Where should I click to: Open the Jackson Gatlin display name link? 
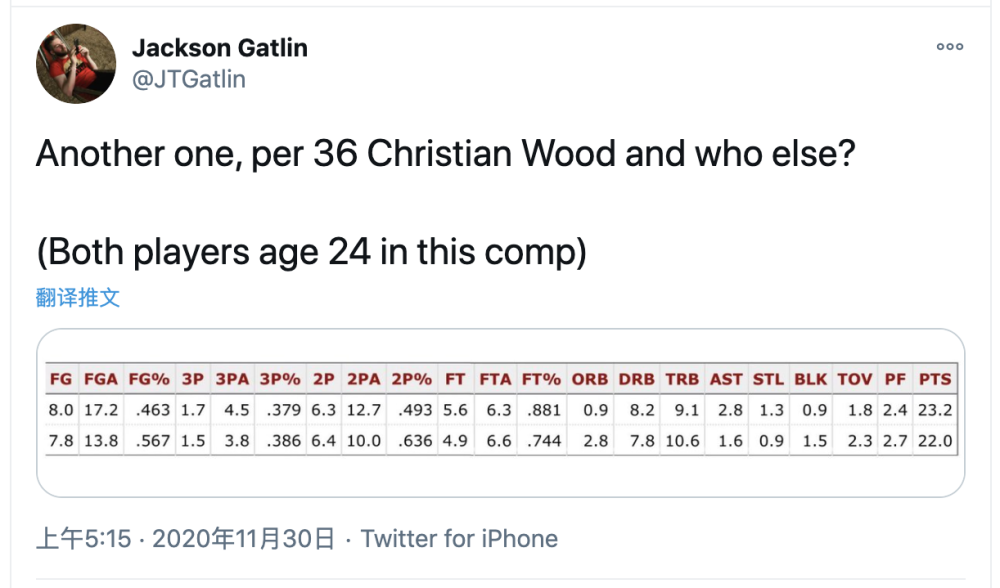pyautogui.click(x=219, y=48)
